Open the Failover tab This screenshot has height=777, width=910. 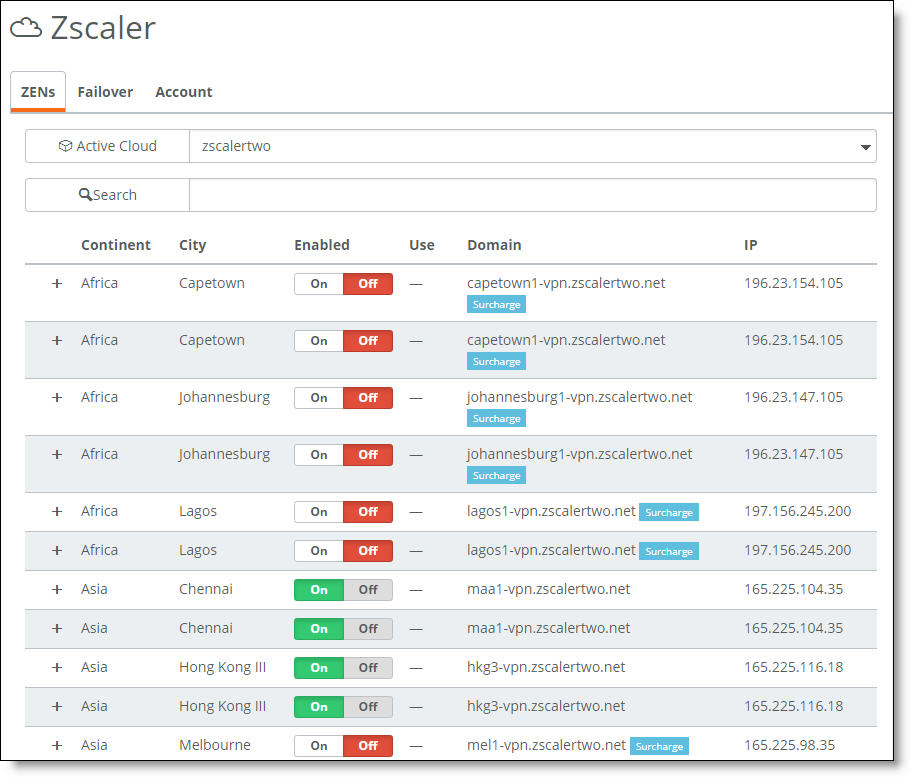(105, 92)
